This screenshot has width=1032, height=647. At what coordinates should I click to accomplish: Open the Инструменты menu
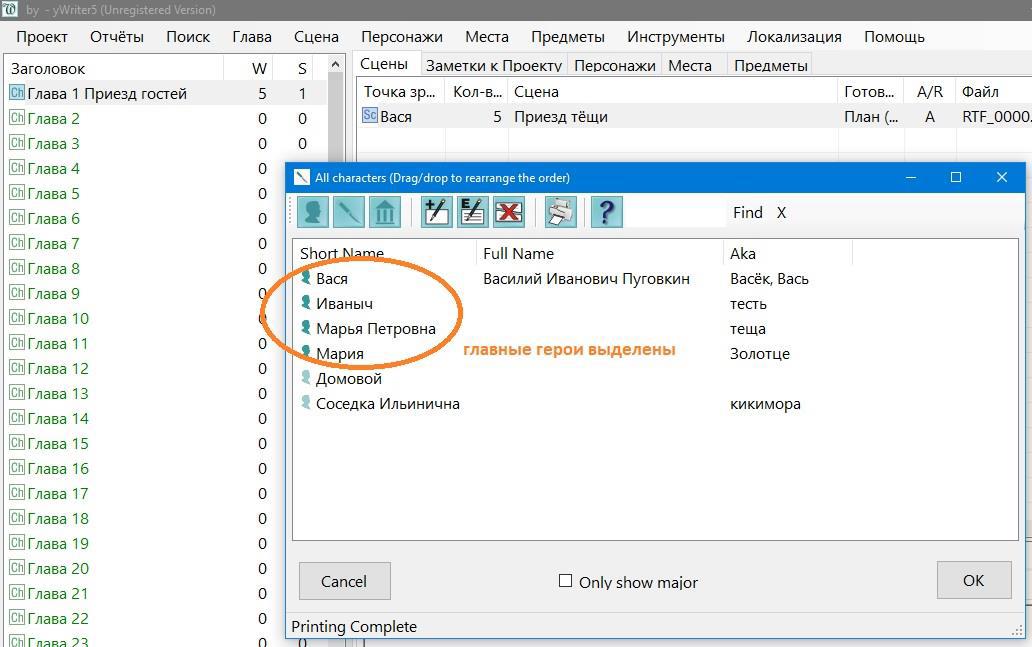675,37
